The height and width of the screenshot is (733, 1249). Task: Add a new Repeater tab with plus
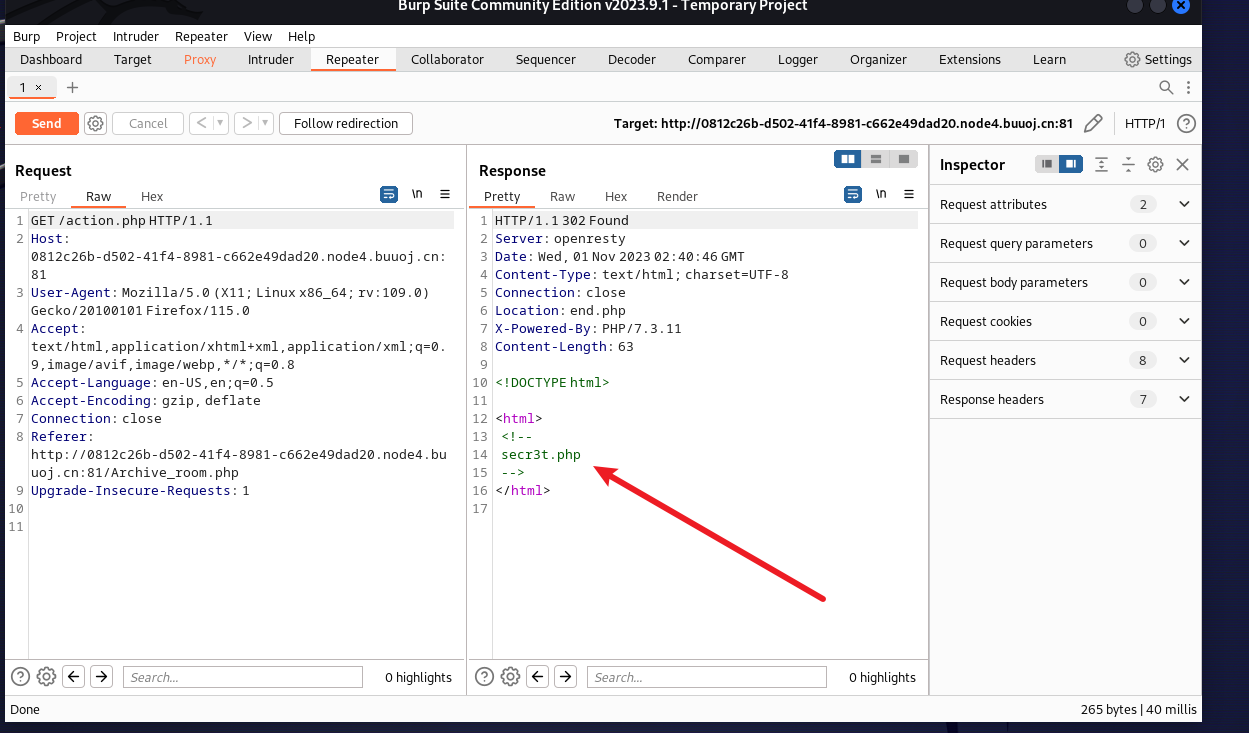tap(72, 88)
